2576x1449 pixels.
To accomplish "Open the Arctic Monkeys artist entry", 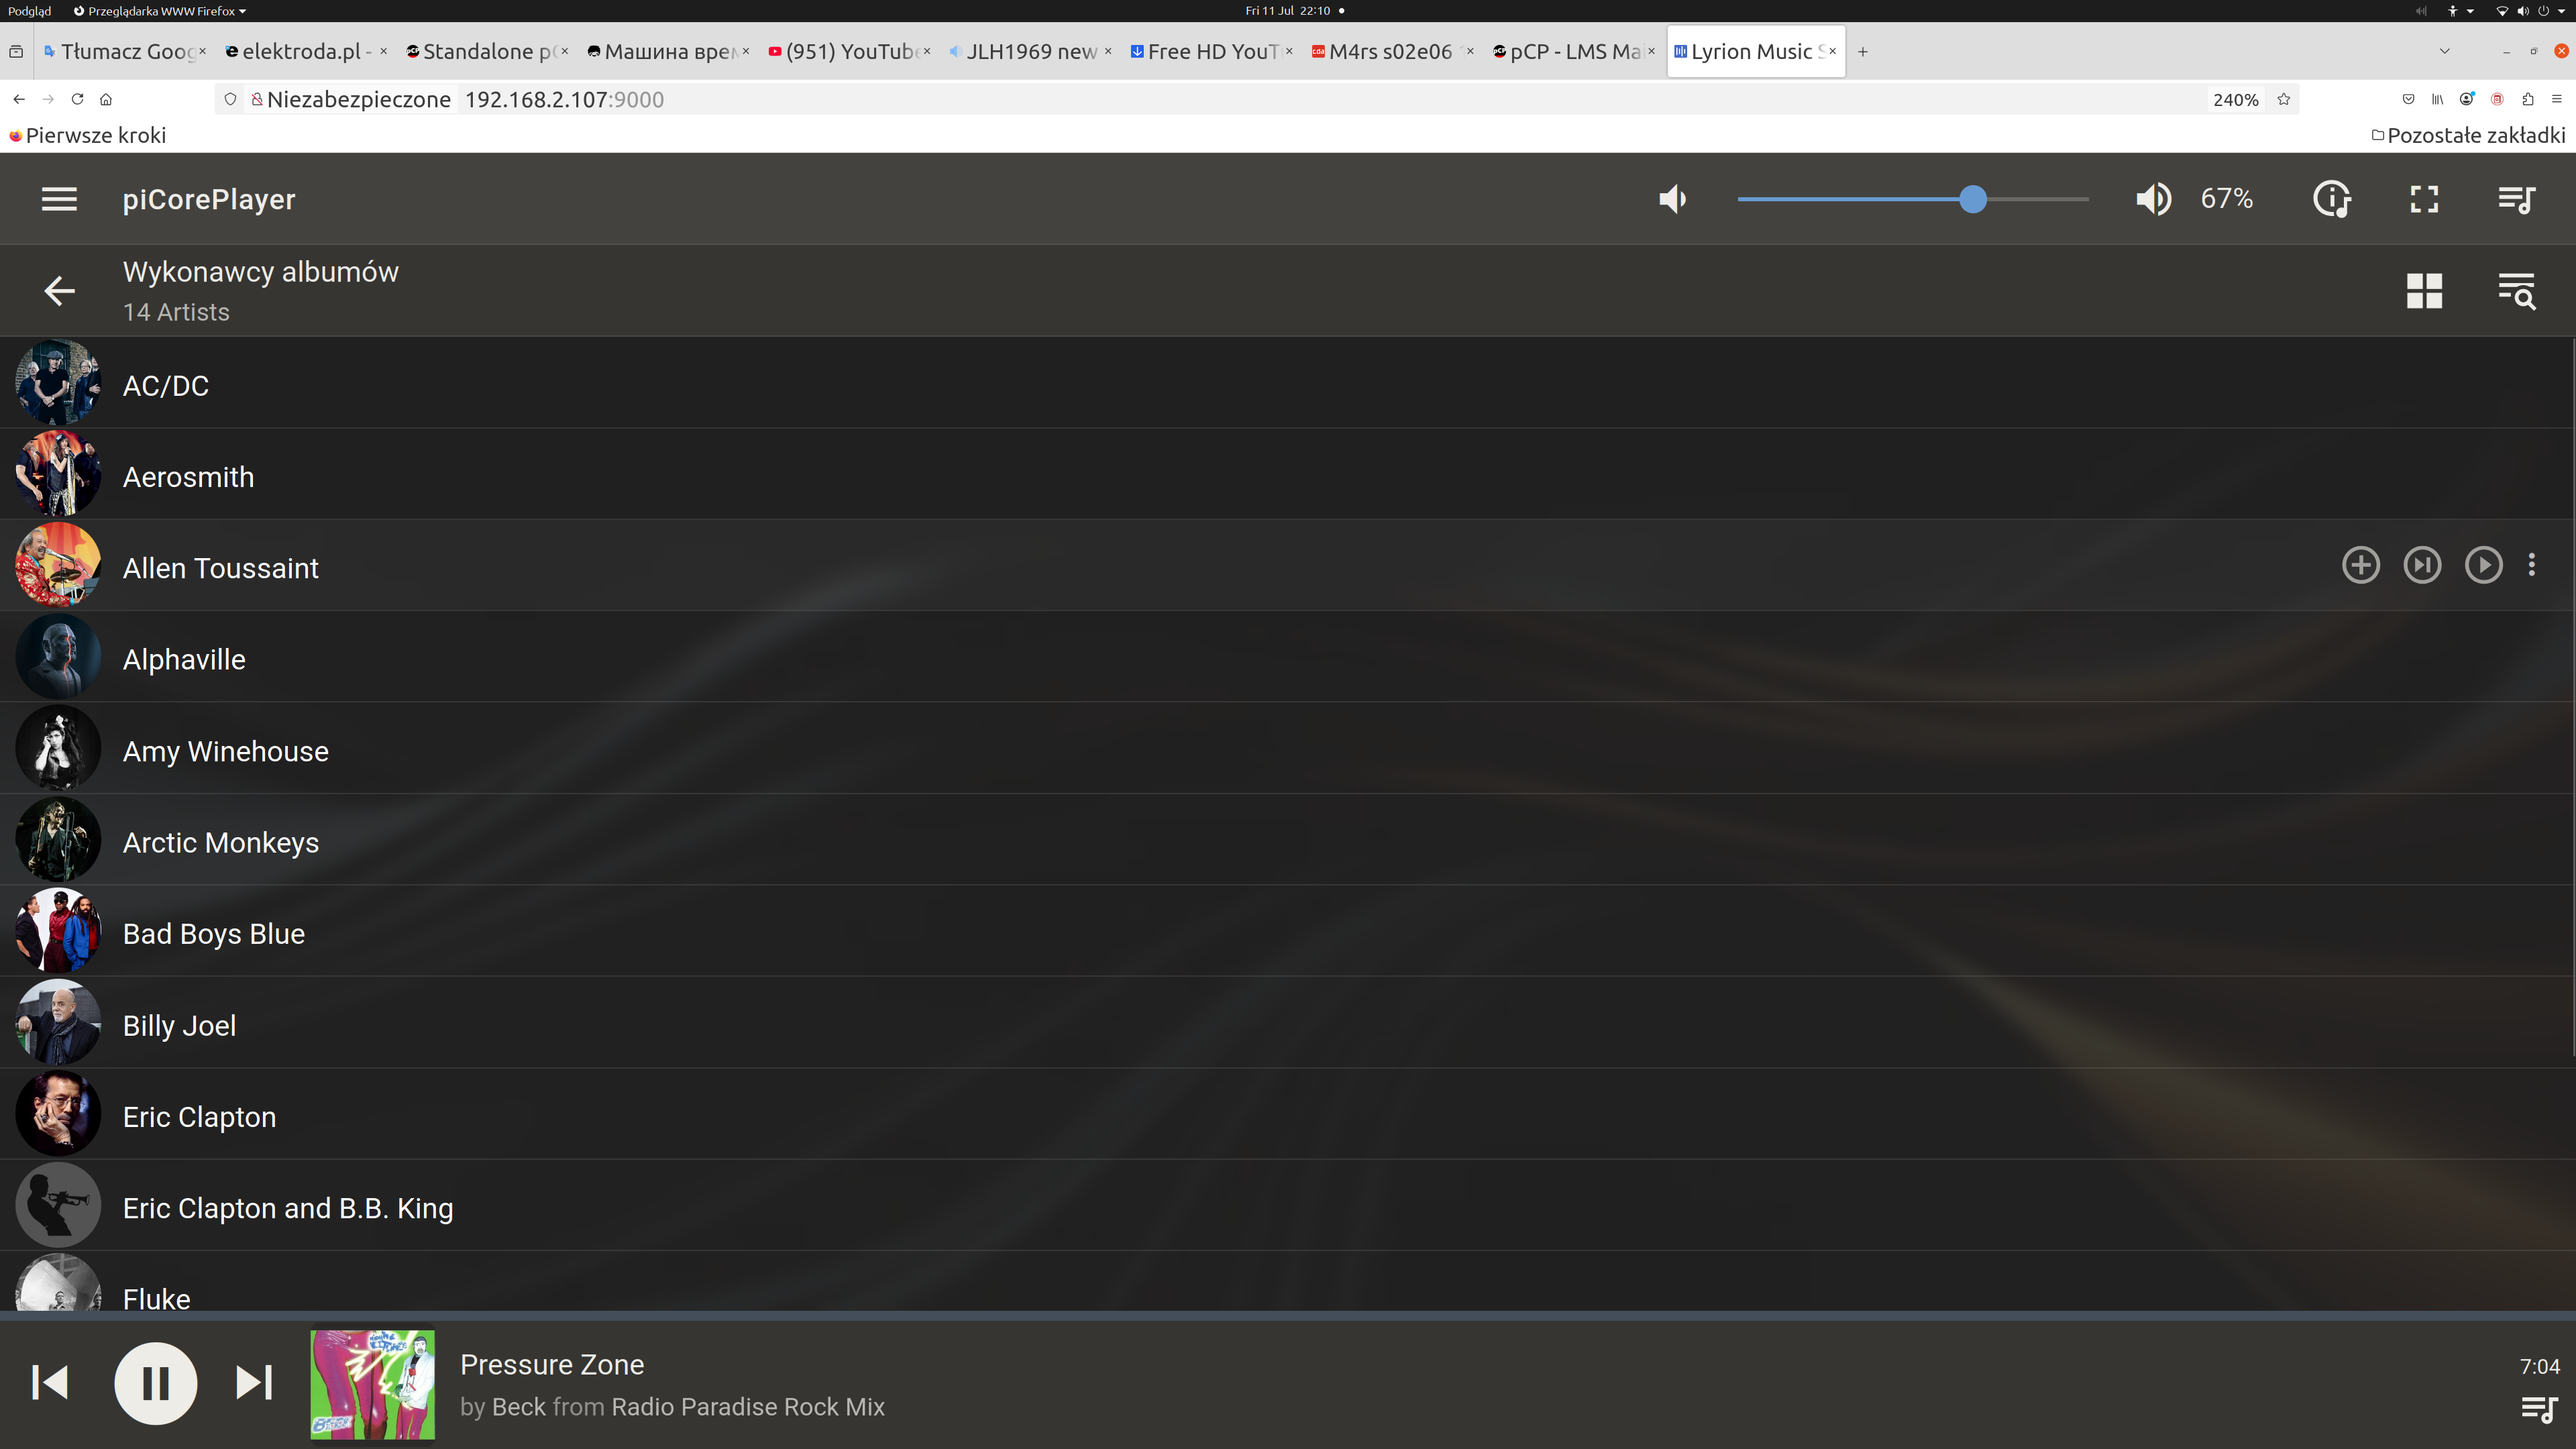I will coord(1288,840).
